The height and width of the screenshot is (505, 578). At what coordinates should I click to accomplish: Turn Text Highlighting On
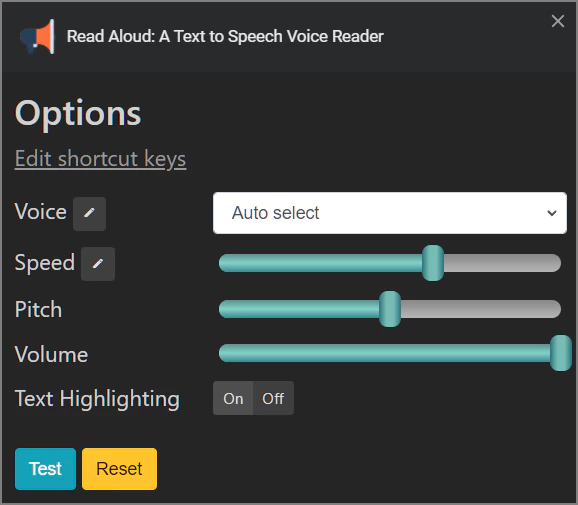(x=233, y=398)
